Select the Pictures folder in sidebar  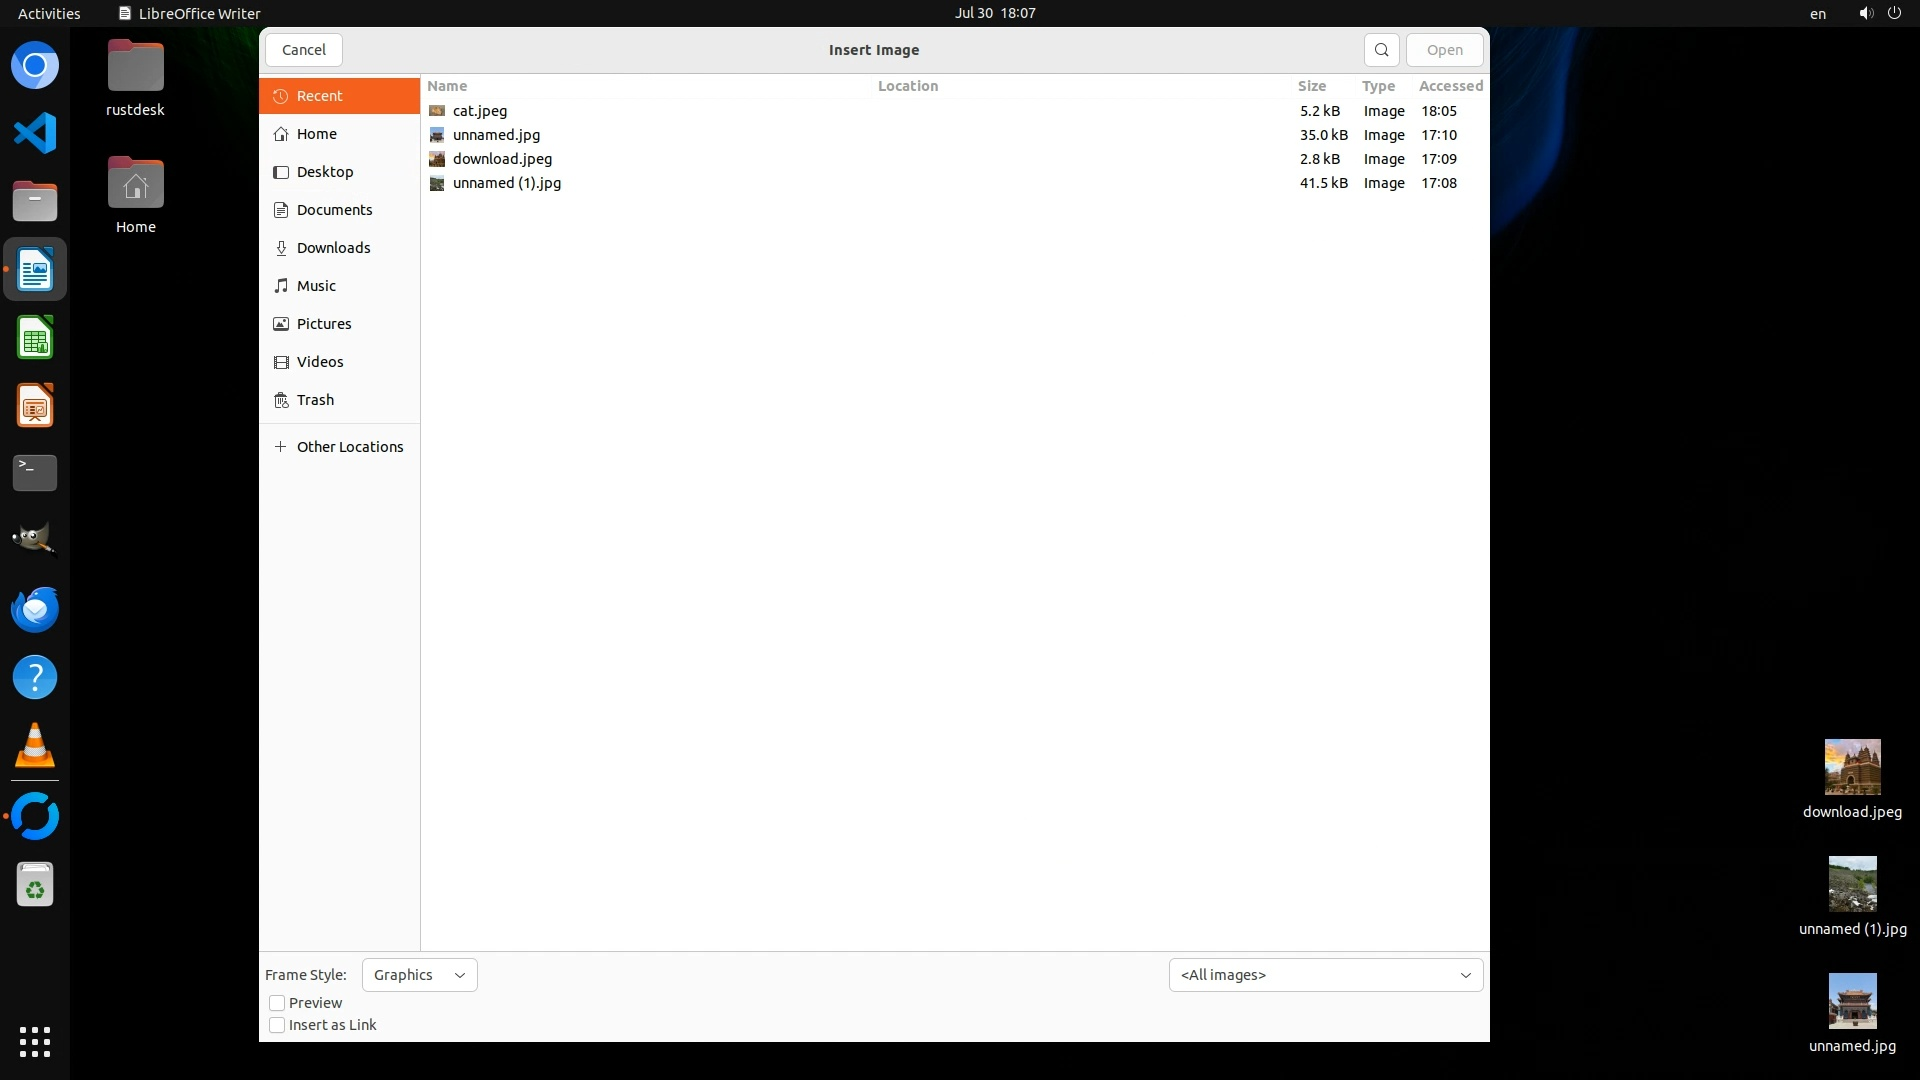323,324
